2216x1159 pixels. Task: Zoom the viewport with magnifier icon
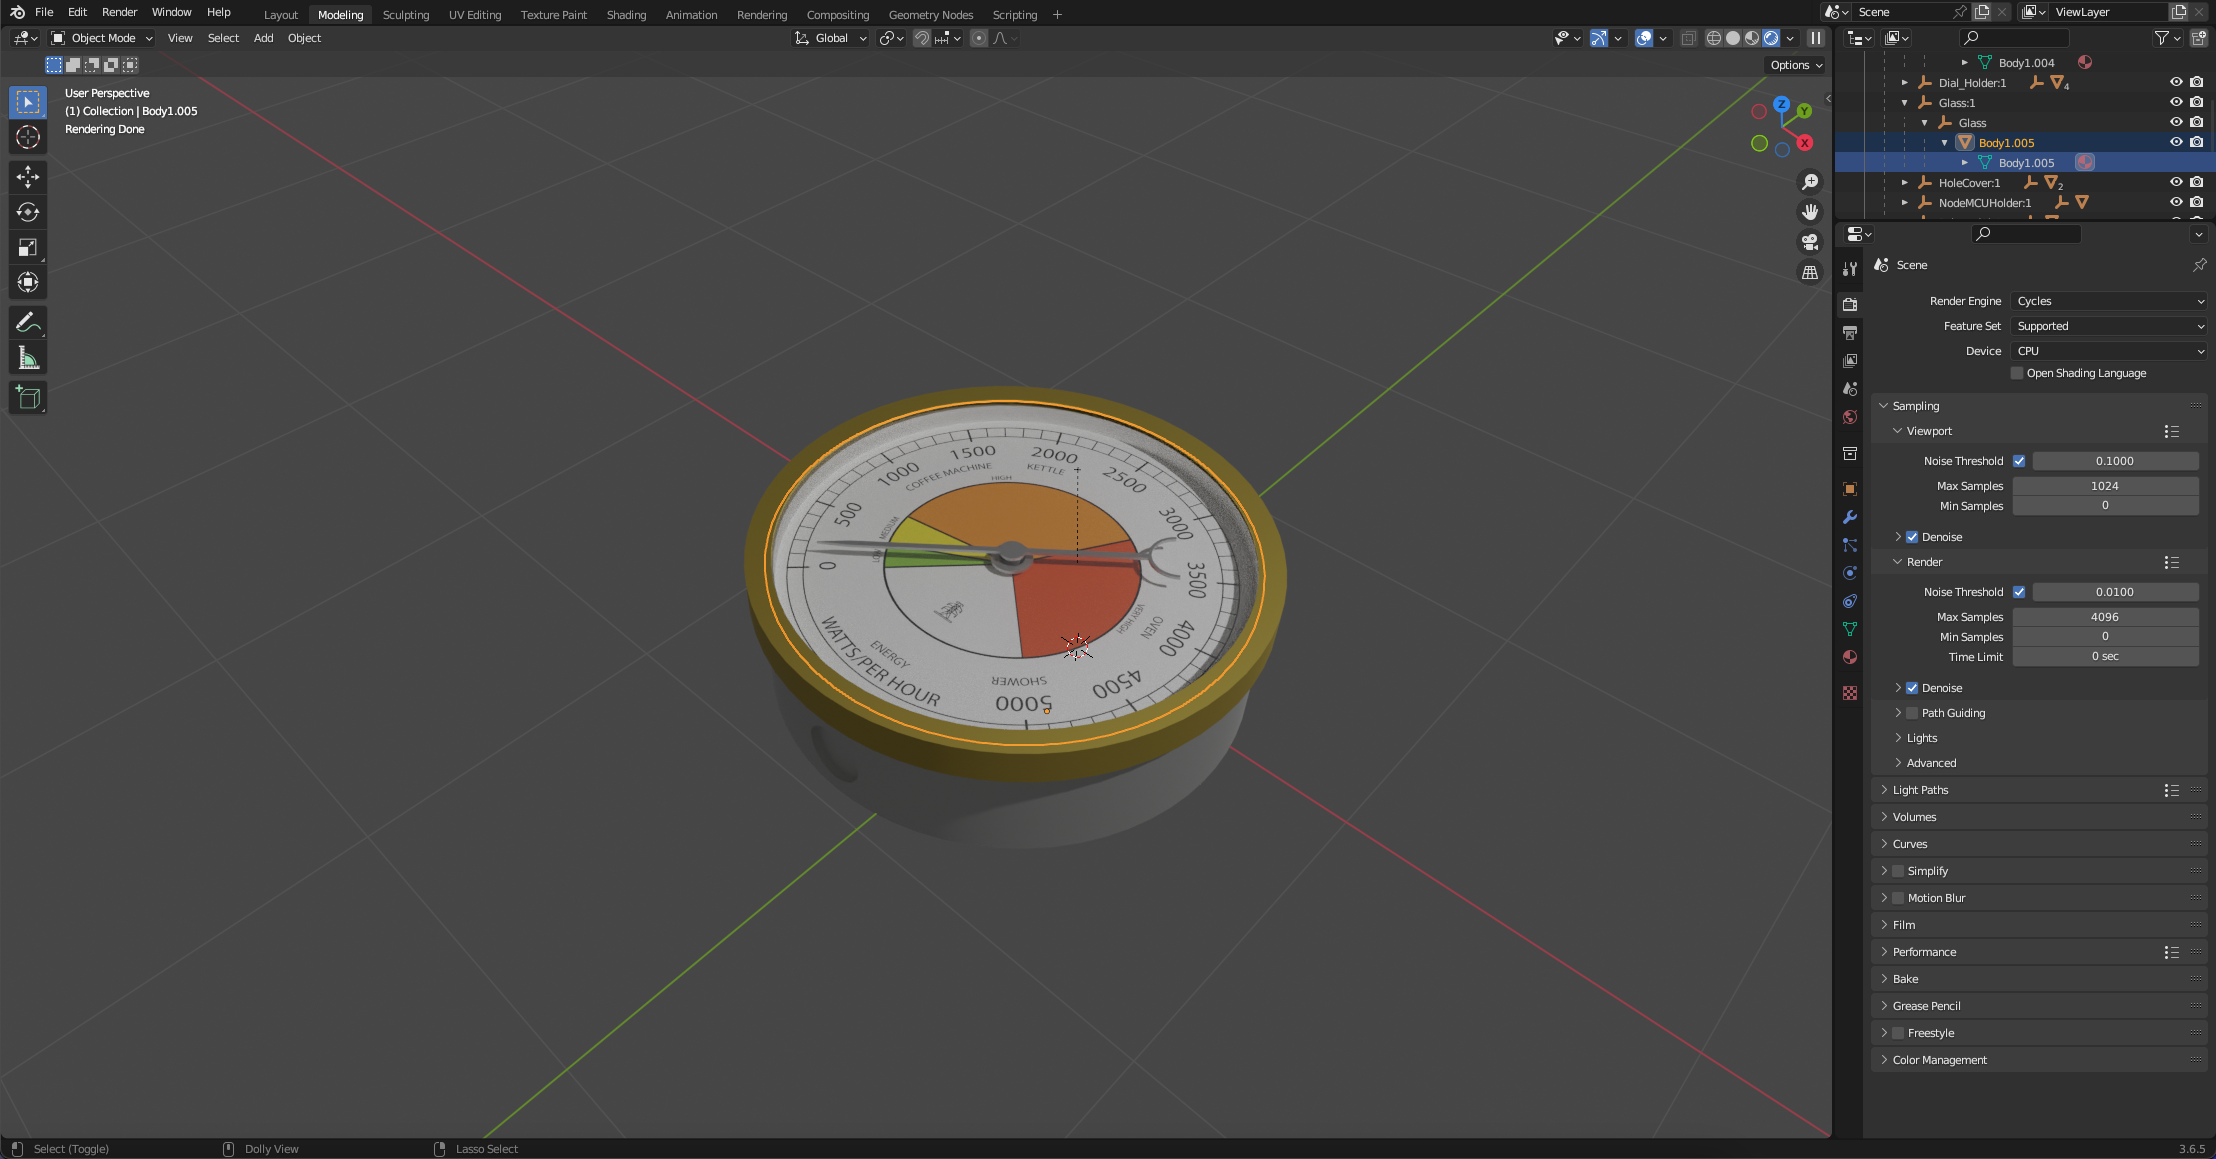pos(1810,182)
